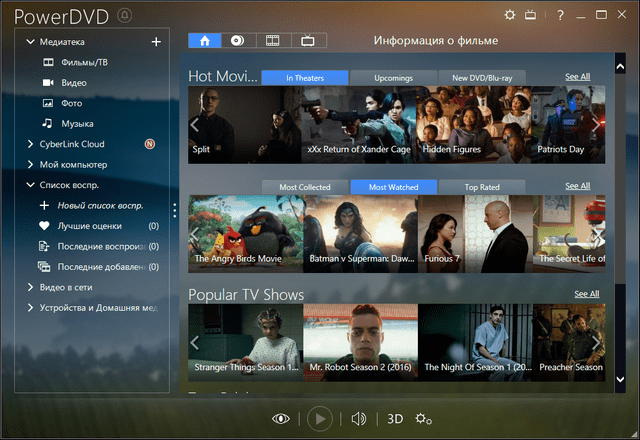The width and height of the screenshot is (640, 440).
Task: Collapse the Медиатека tree node
Action: tap(30, 42)
